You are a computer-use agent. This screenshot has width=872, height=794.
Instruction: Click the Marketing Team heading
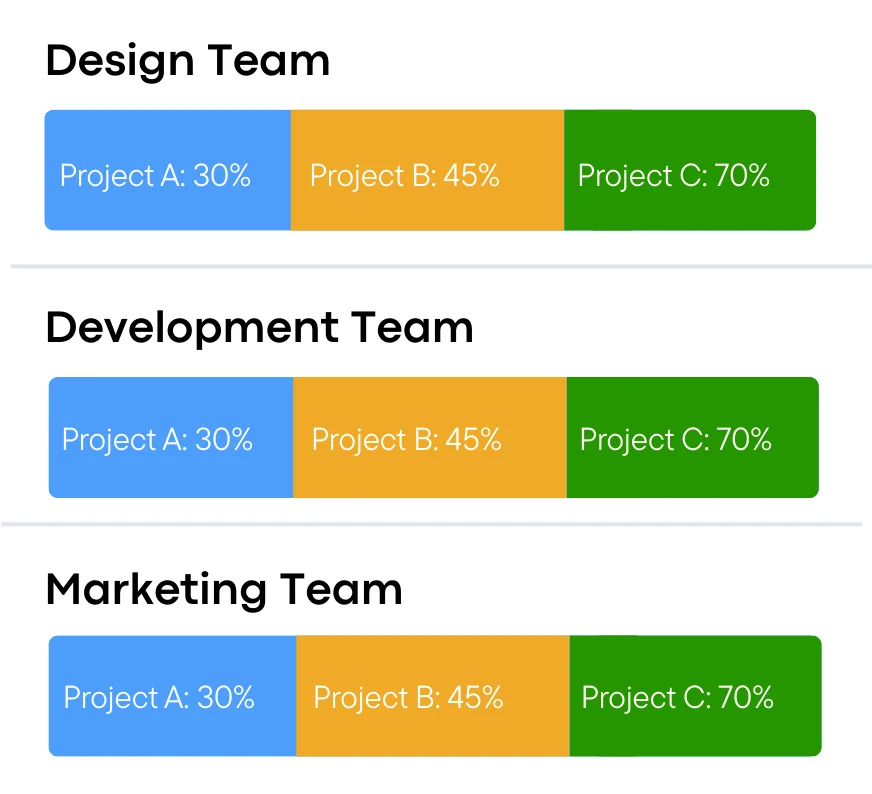[x=224, y=589]
